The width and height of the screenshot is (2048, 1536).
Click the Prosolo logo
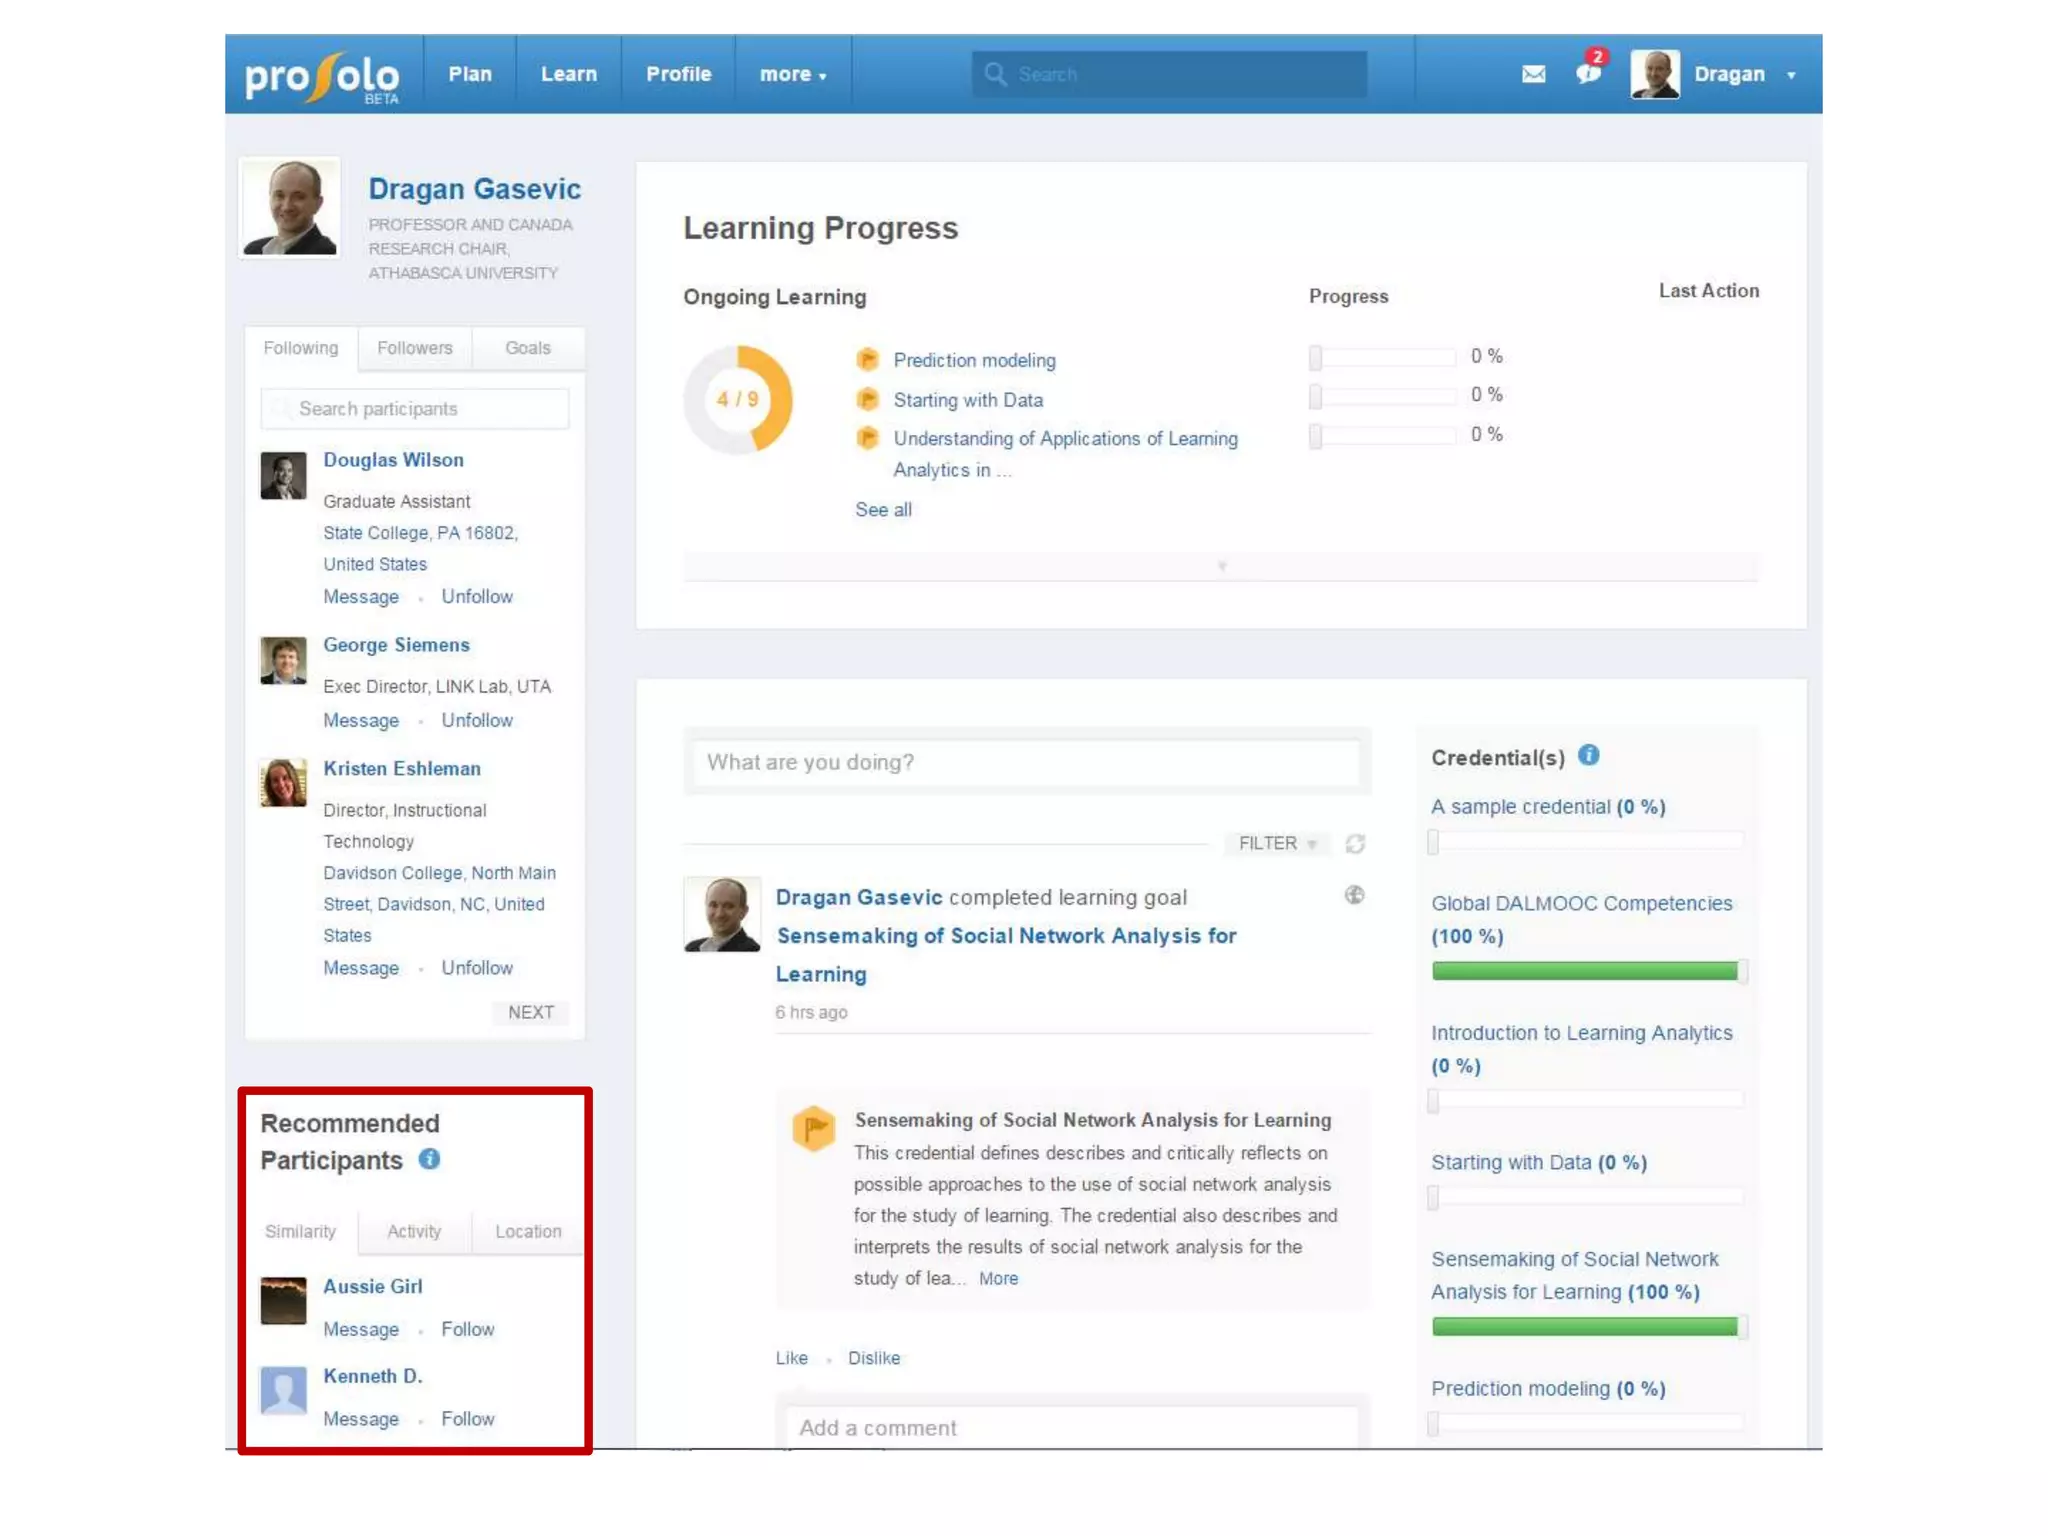coord(322,76)
